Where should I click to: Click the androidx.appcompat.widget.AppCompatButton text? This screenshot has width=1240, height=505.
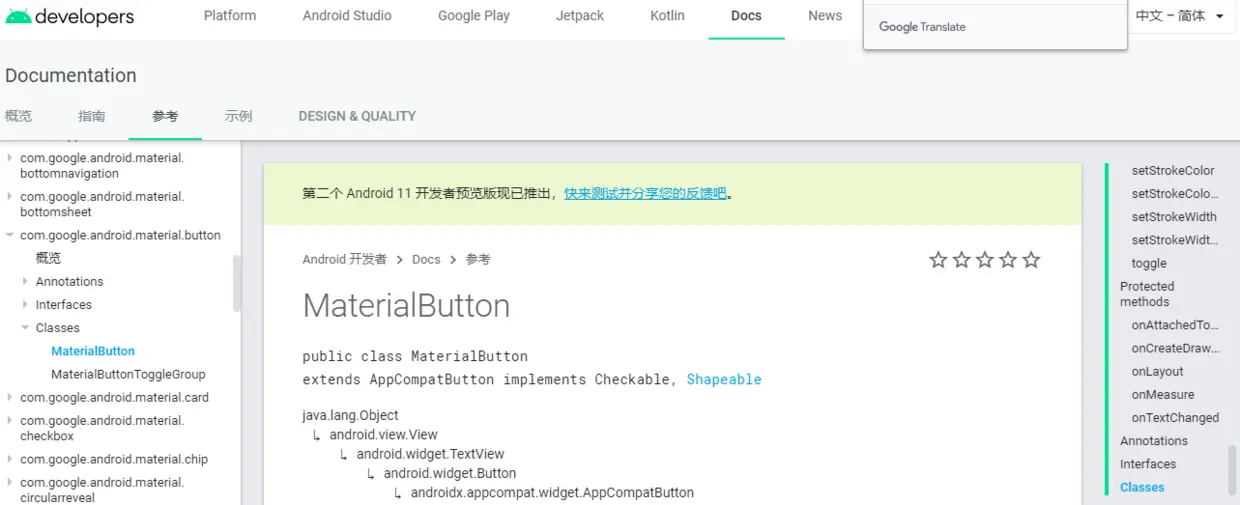pos(552,493)
